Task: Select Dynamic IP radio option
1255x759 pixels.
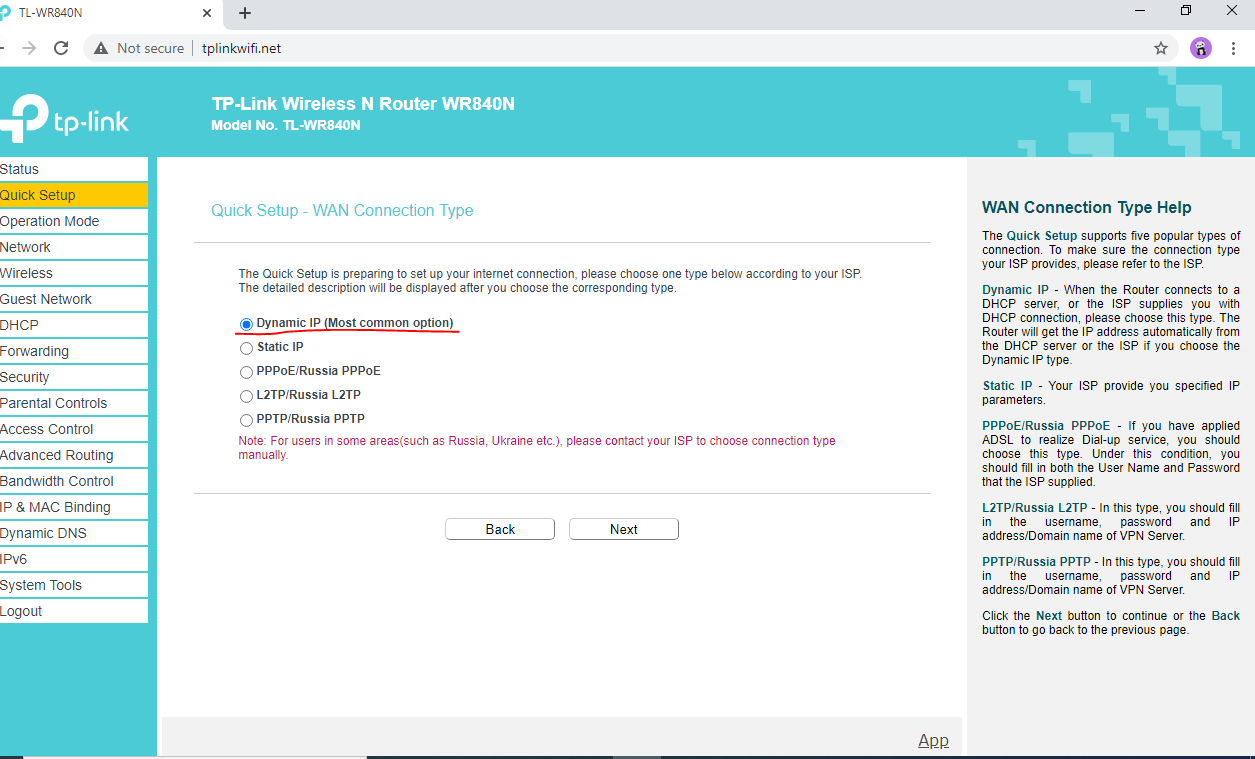Action: (246, 324)
